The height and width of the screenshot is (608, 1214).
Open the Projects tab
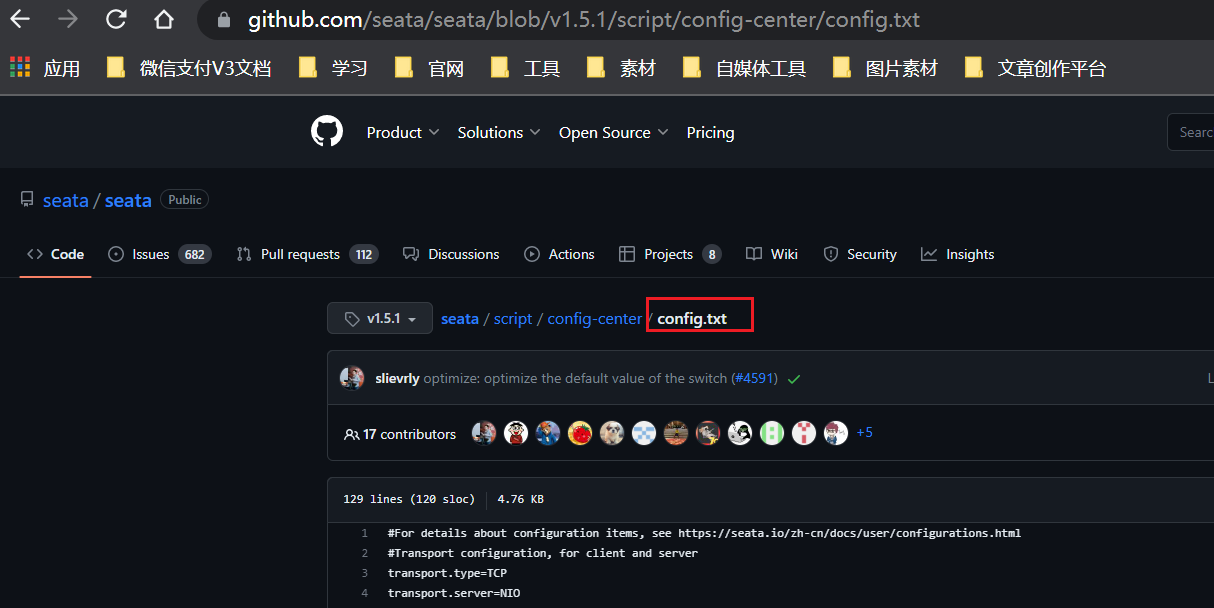click(x=669, y=254)
